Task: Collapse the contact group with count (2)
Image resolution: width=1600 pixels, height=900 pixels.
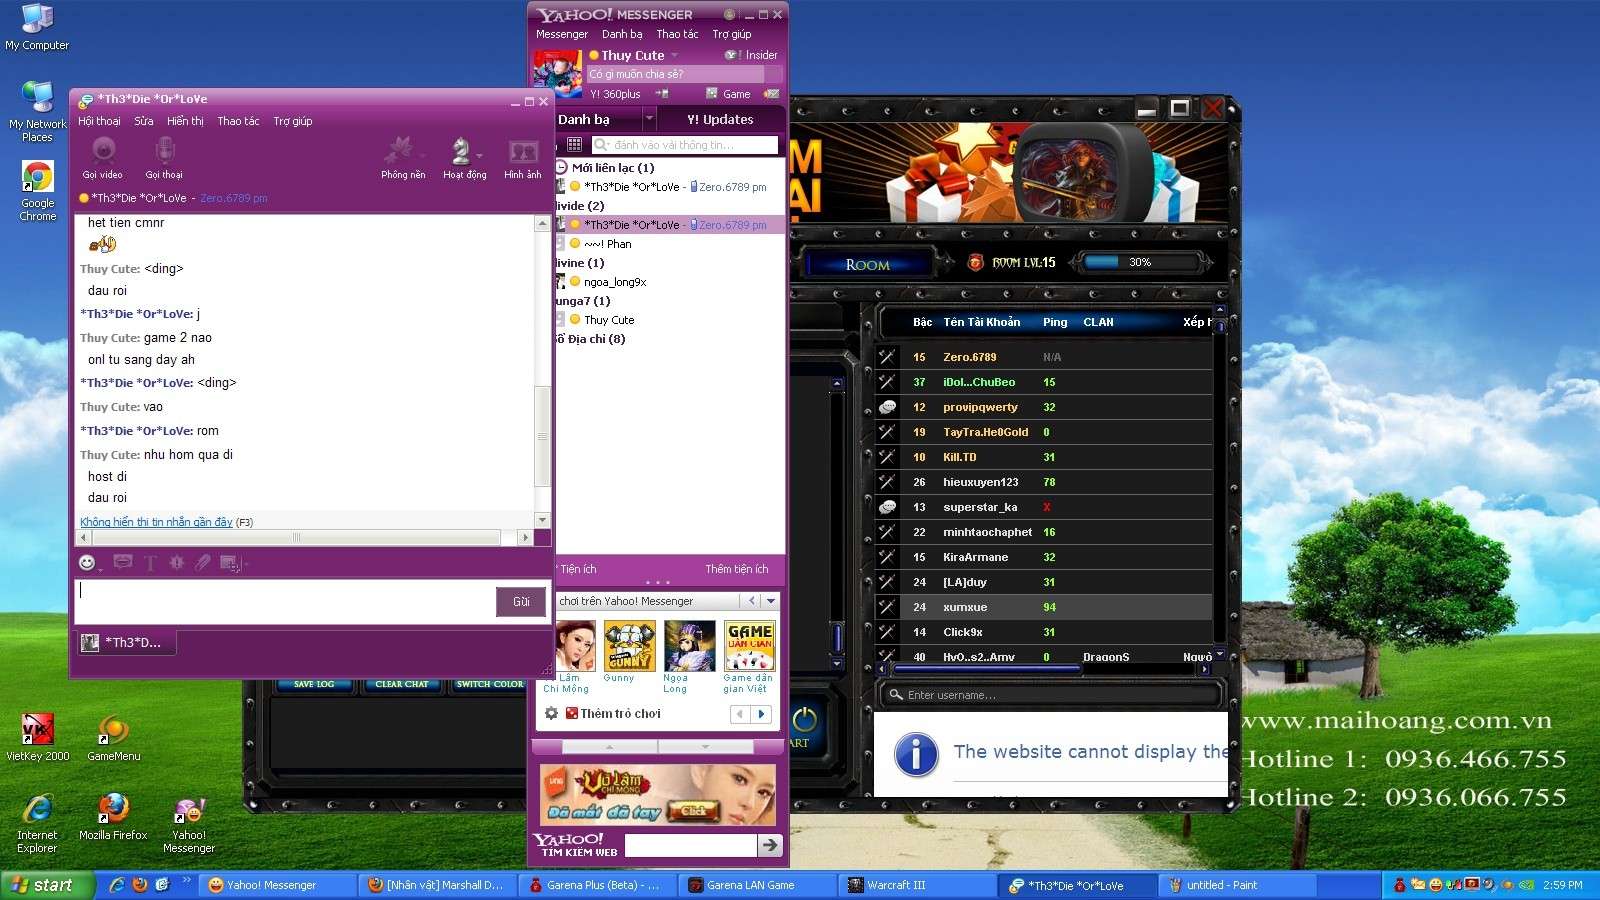Action: tap(580, 205)
